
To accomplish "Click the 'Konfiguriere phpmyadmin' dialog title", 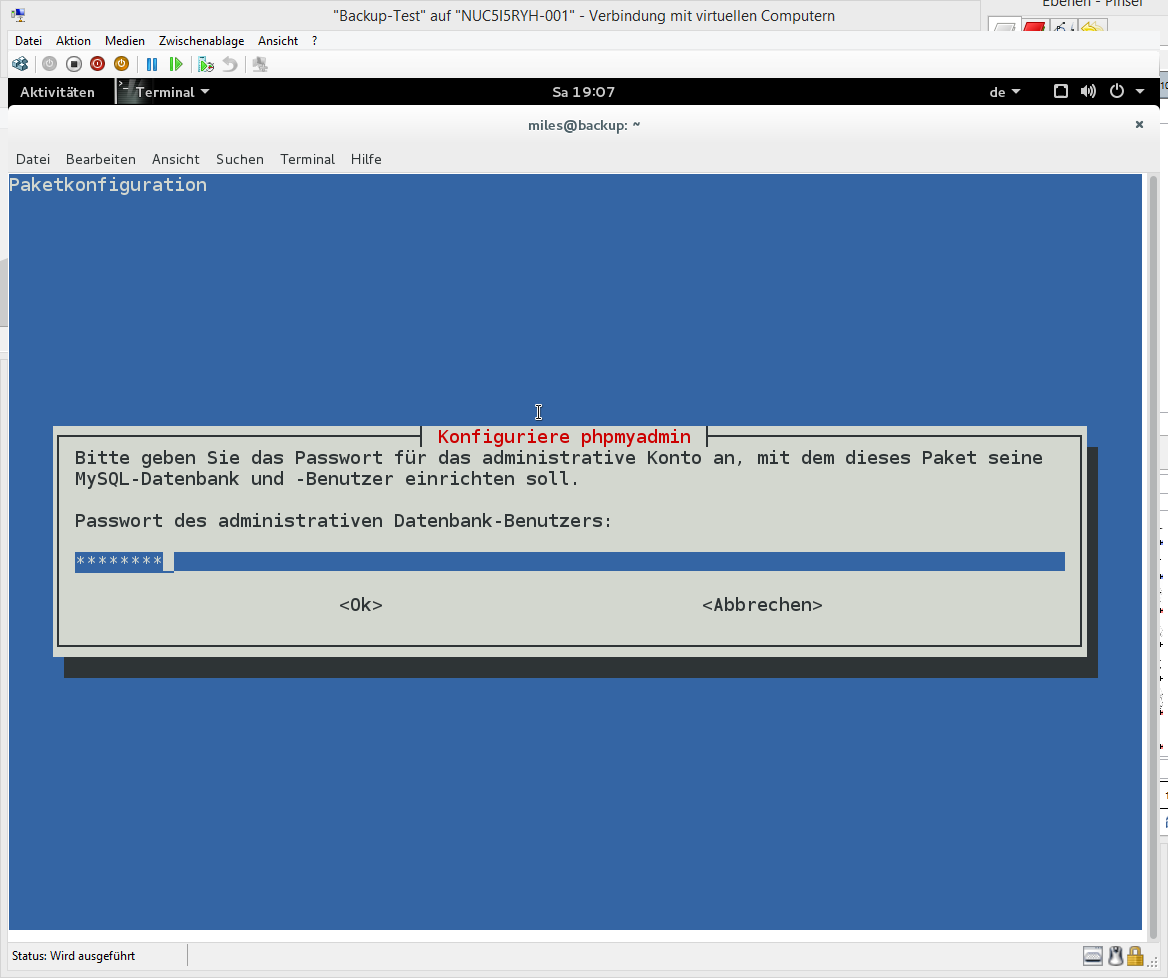I will [564, 436].
